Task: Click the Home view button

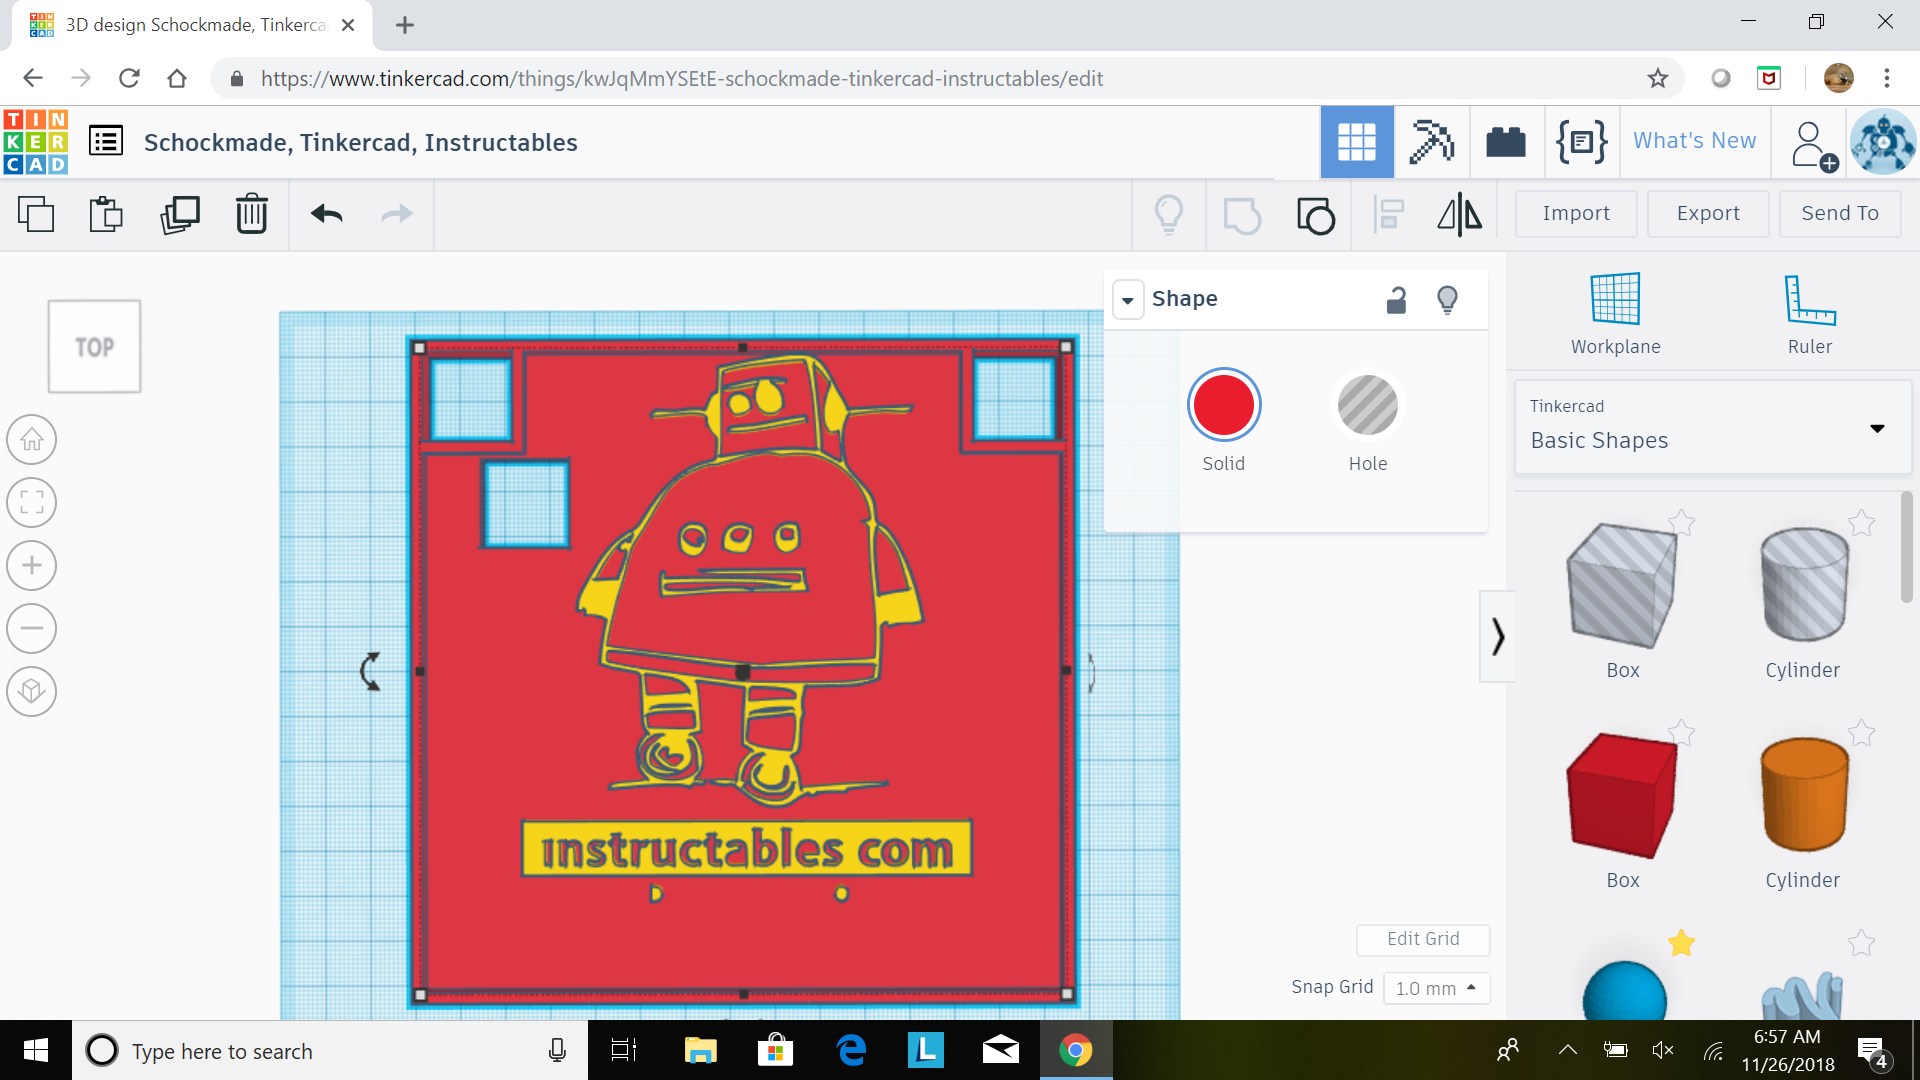Action: 32,439
